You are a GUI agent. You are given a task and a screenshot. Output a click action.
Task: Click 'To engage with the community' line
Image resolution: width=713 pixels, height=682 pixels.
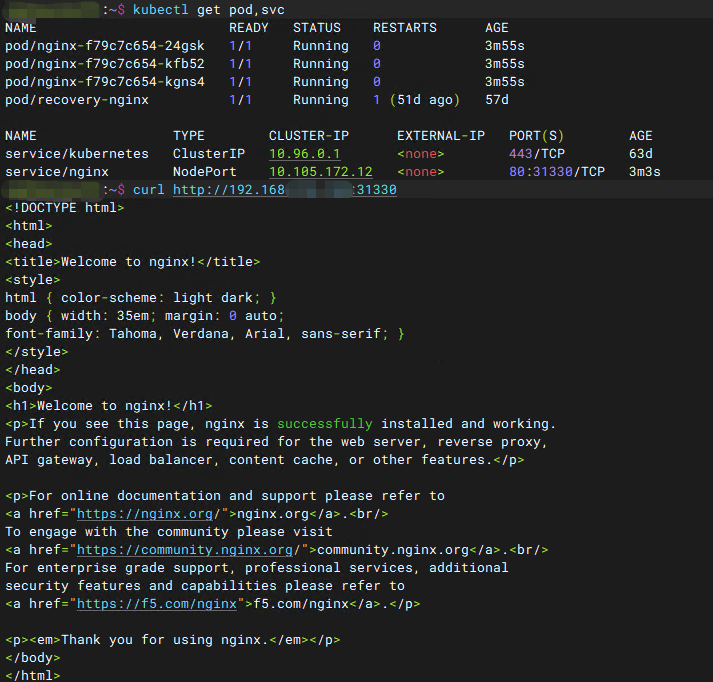(169, 532)
